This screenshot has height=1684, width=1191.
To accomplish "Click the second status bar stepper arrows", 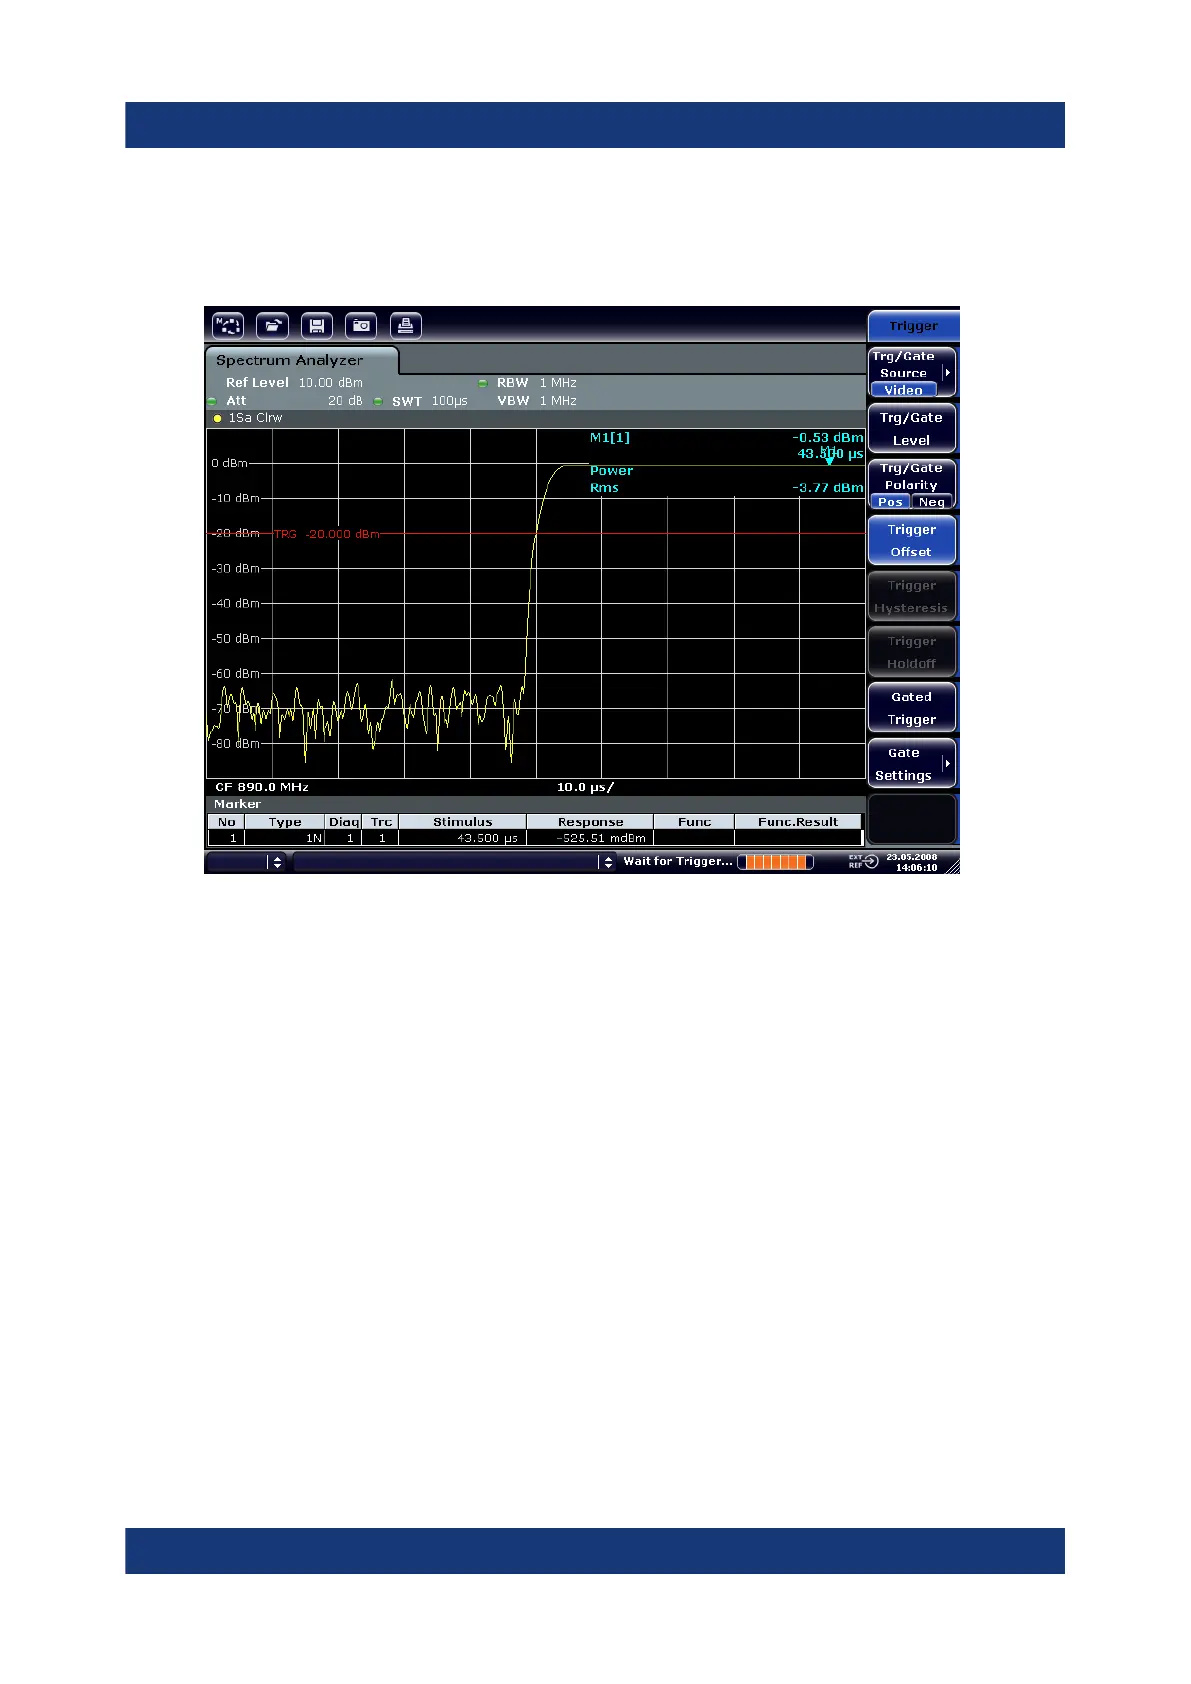I will tap(607, 862).
